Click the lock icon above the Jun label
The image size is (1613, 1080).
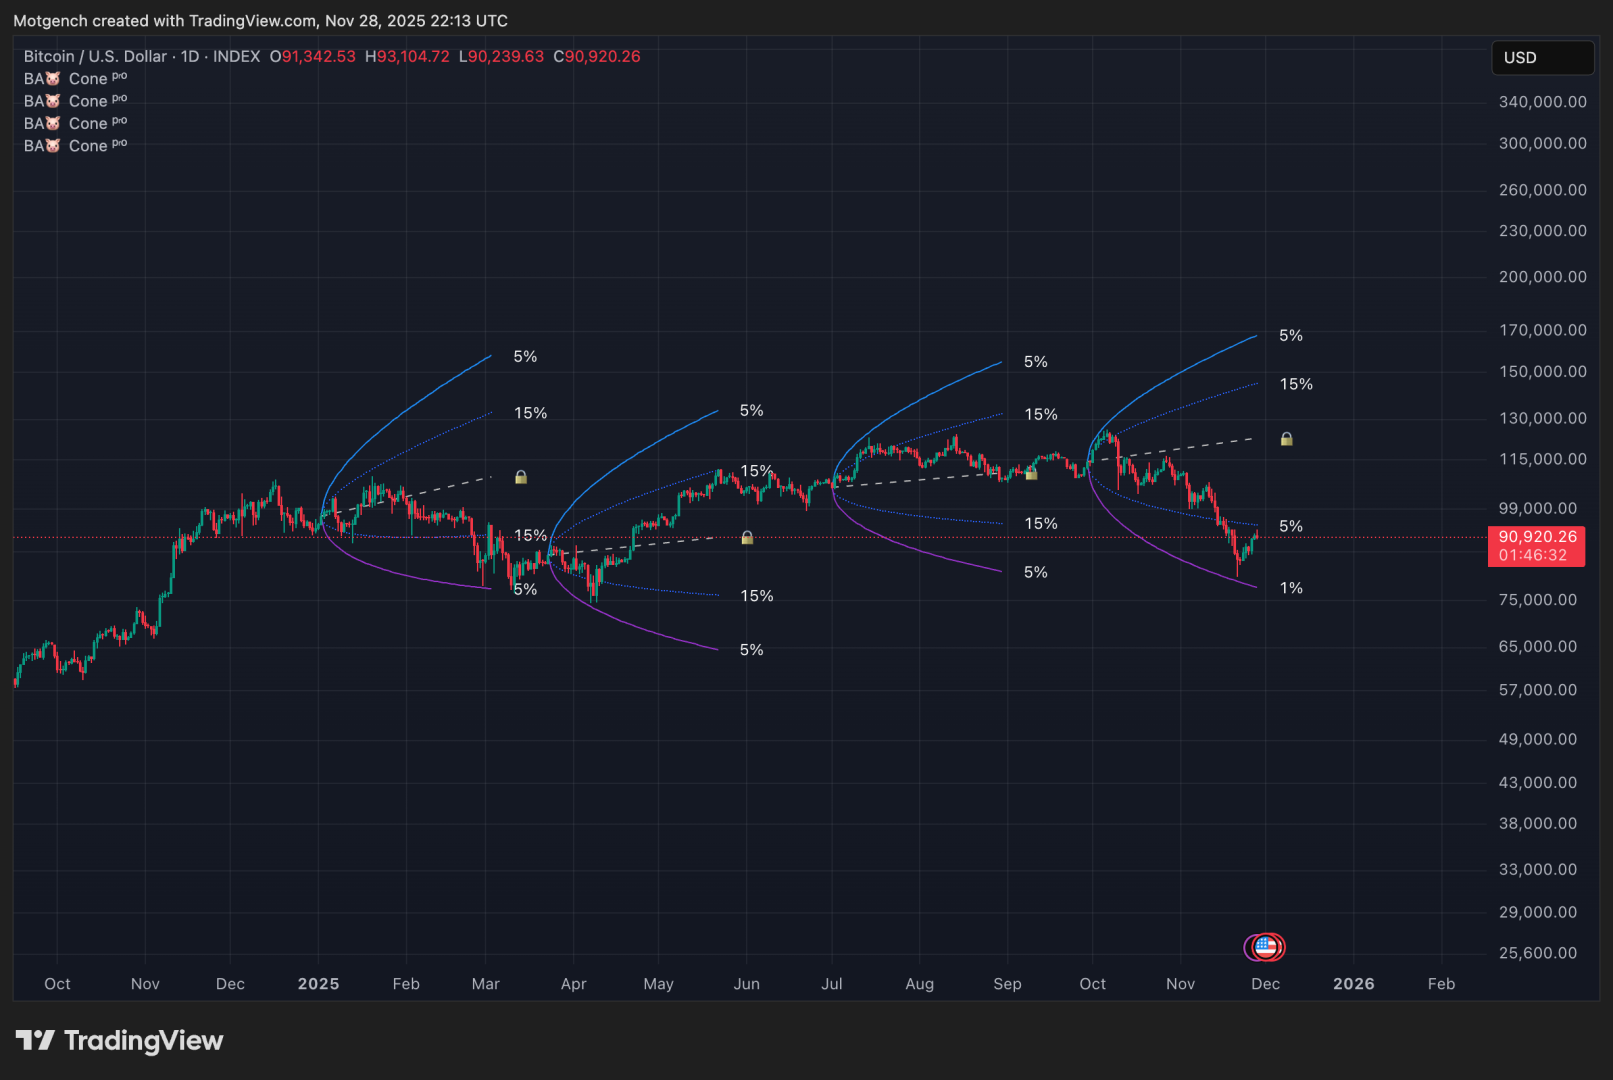click(x=747, y=538)
